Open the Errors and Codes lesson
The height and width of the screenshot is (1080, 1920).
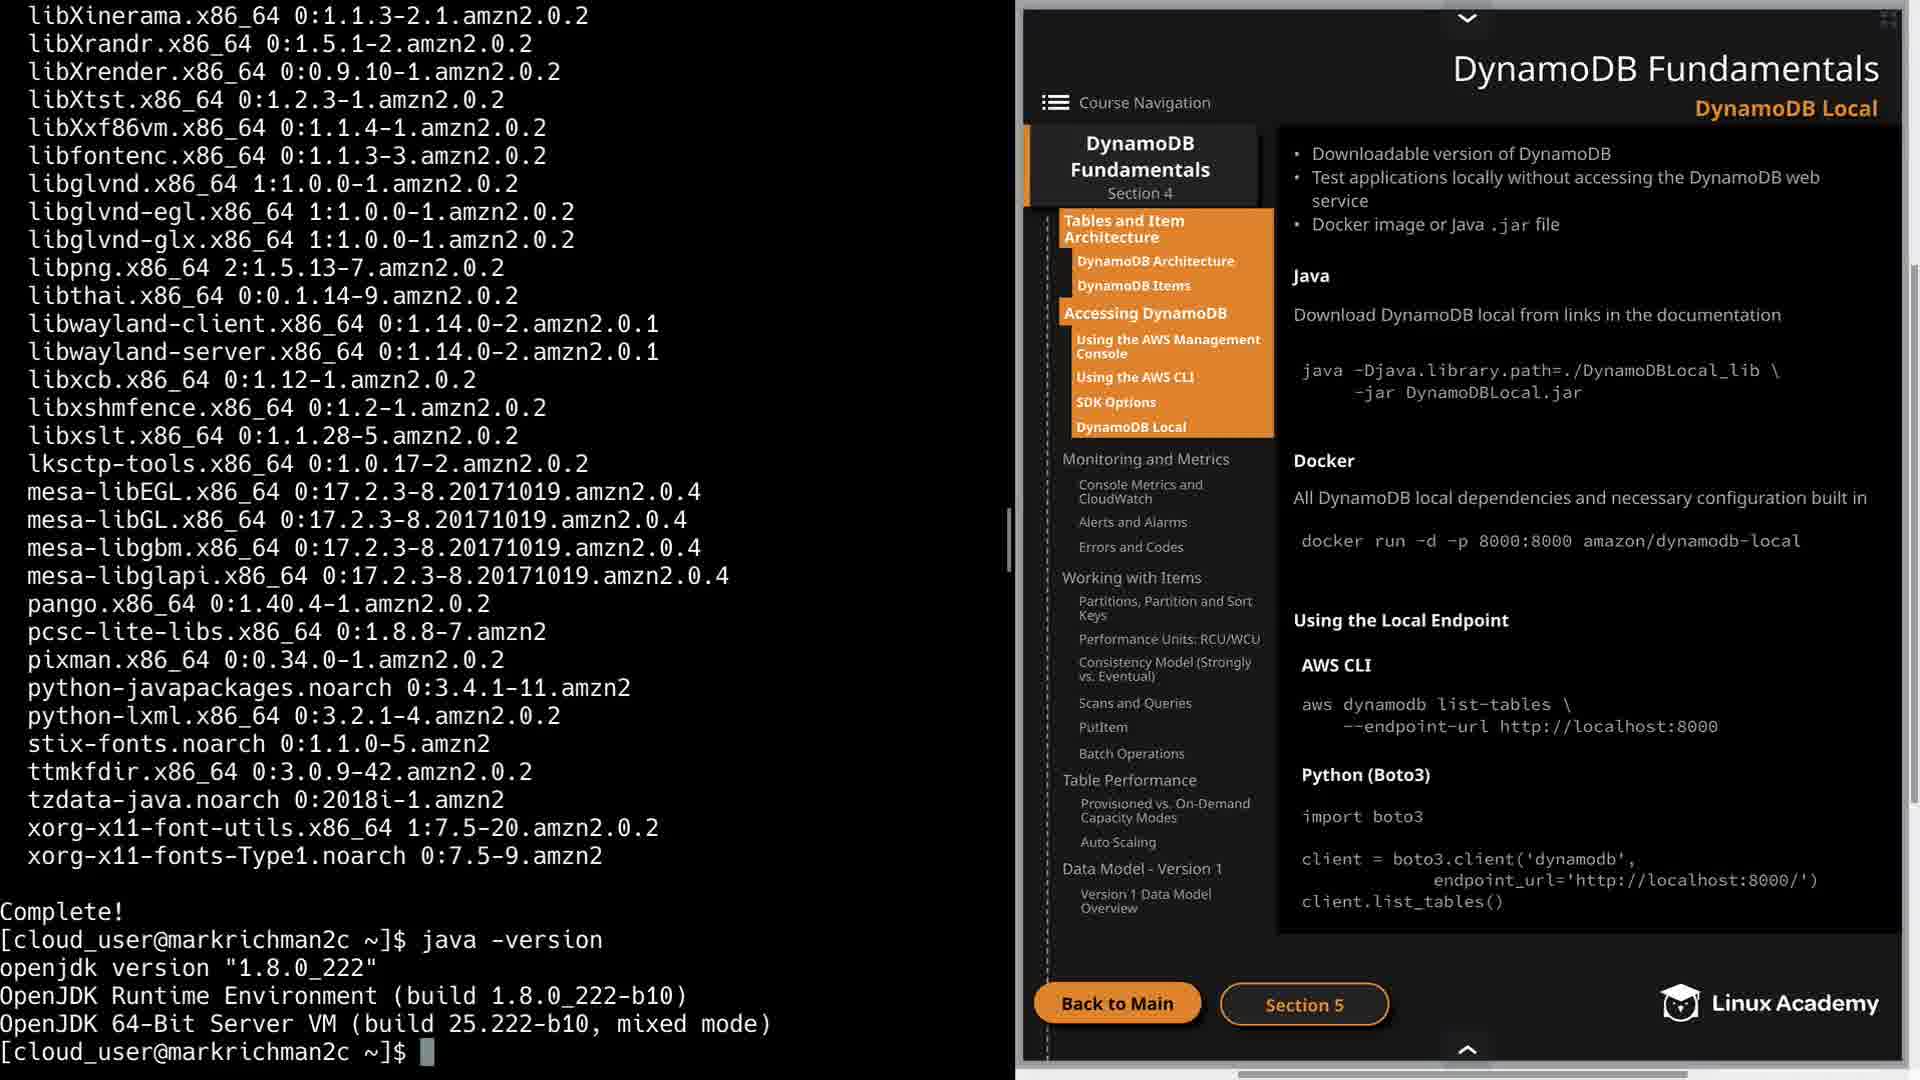pos(1130,547)
